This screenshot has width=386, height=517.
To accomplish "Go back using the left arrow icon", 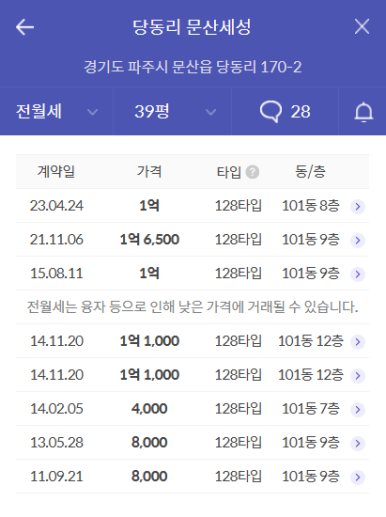I will (25, 27).
